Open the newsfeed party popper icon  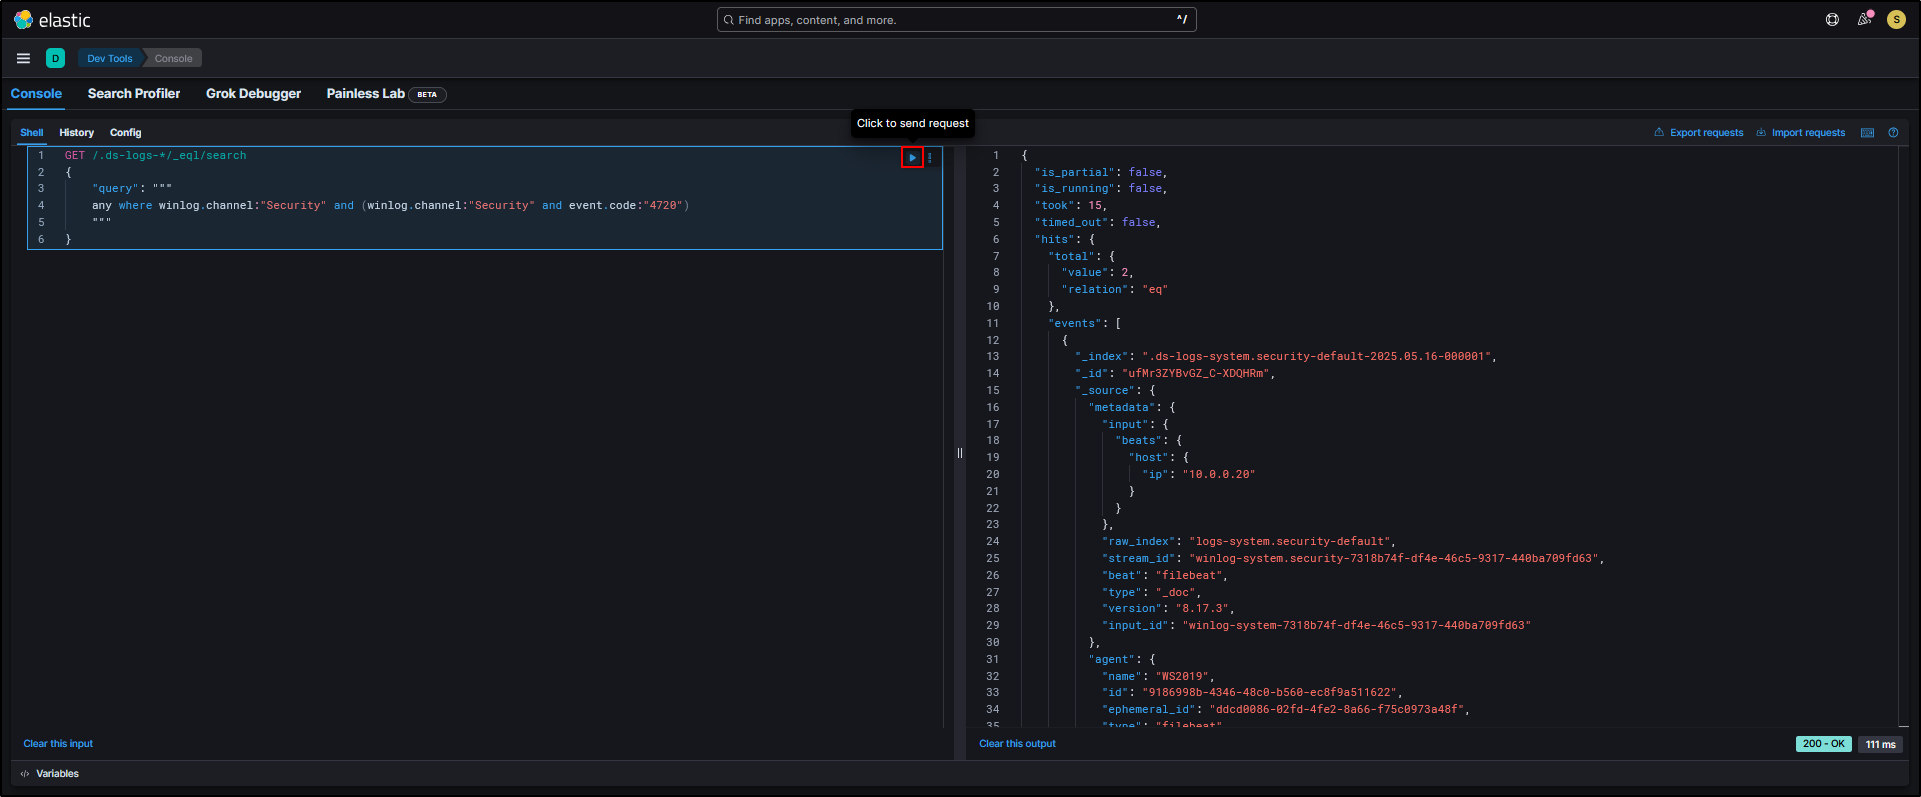click(x=1864, y=20)
